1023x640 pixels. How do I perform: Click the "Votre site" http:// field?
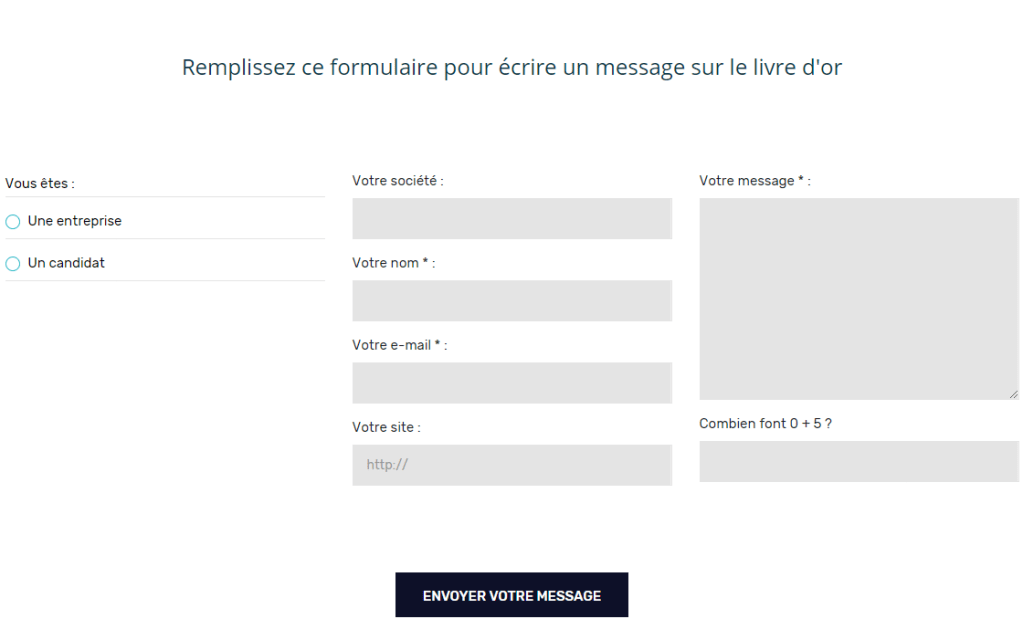(511, 465)
